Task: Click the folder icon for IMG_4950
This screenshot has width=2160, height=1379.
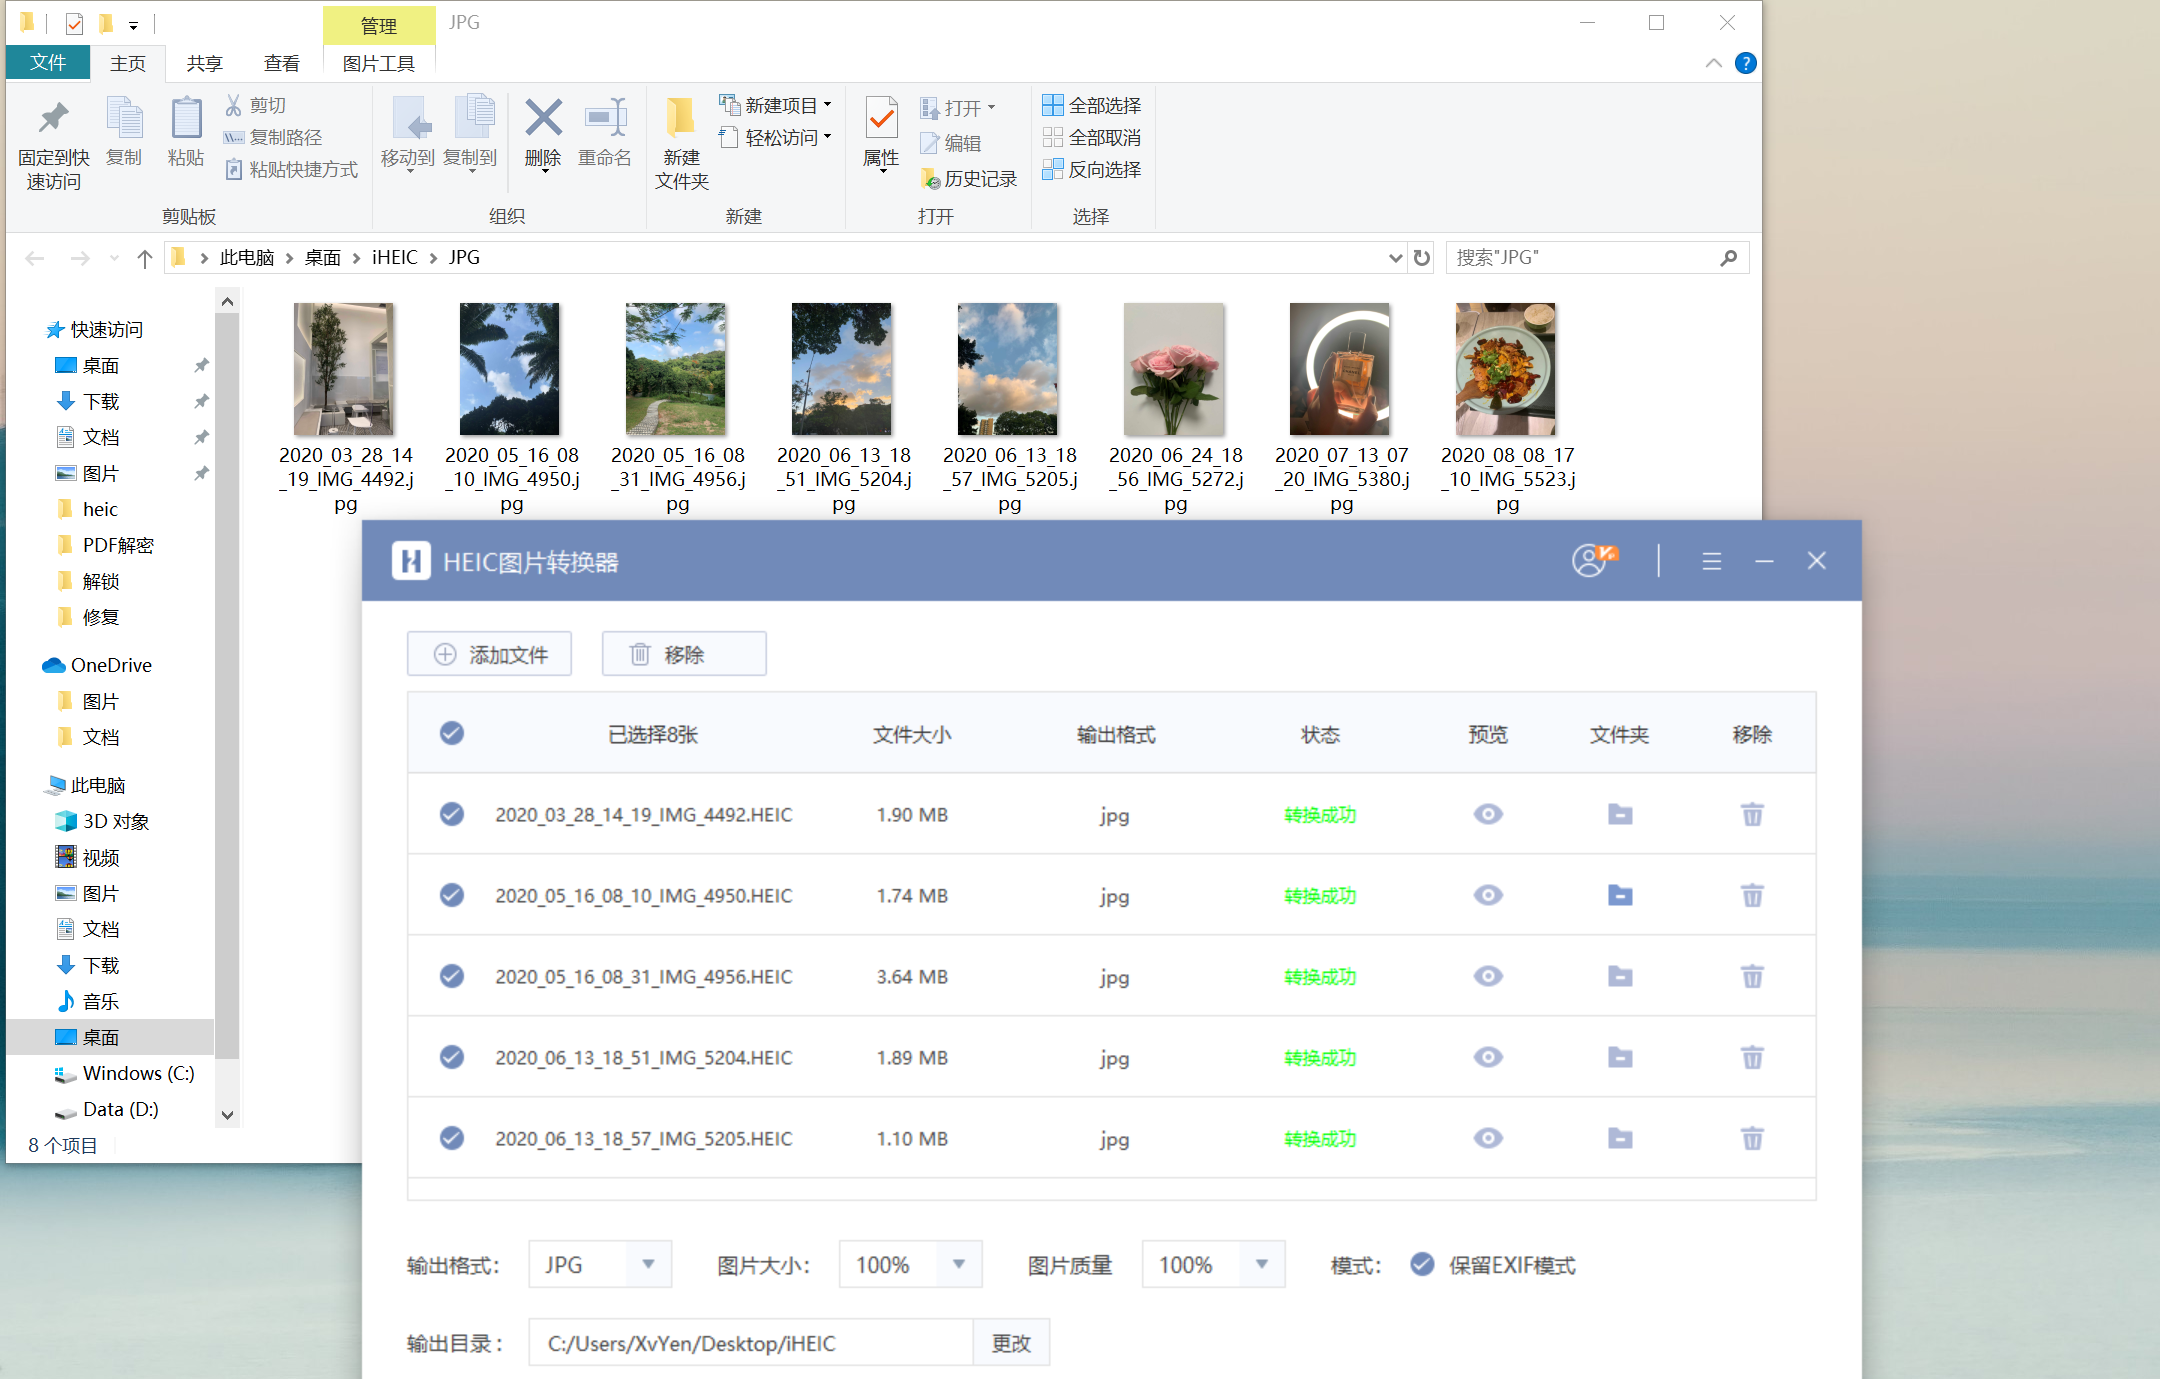Action: coord(1618,896)
